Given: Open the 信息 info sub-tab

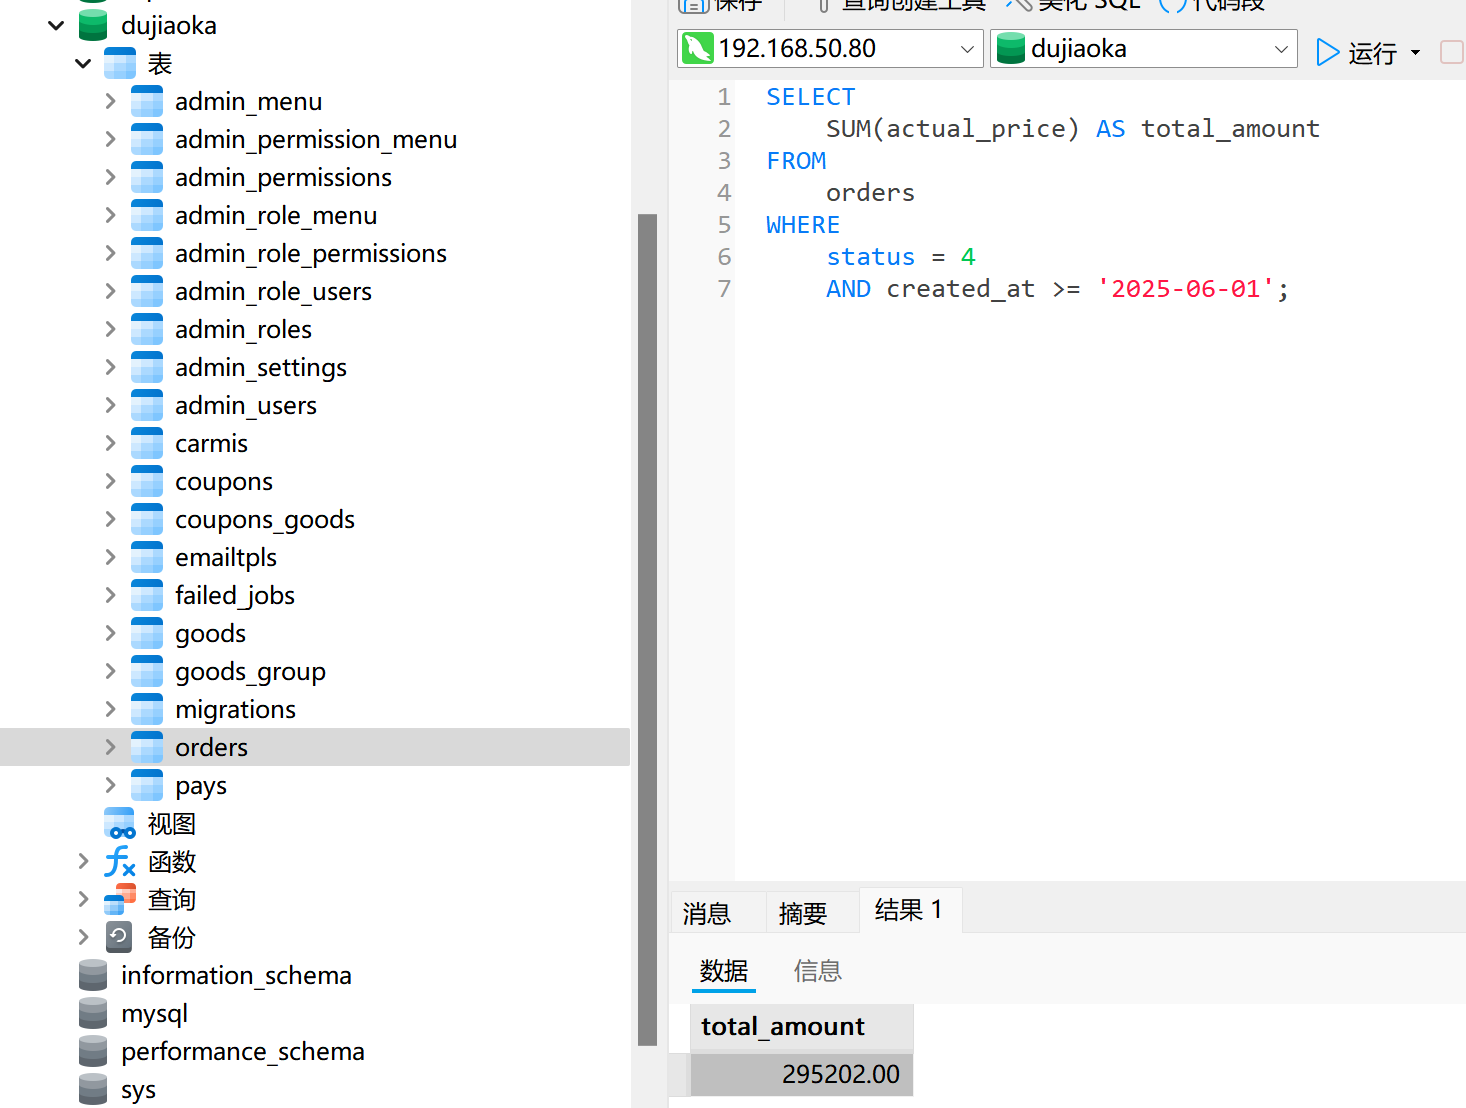Looking at the screenshot, I should click(817, 971).
